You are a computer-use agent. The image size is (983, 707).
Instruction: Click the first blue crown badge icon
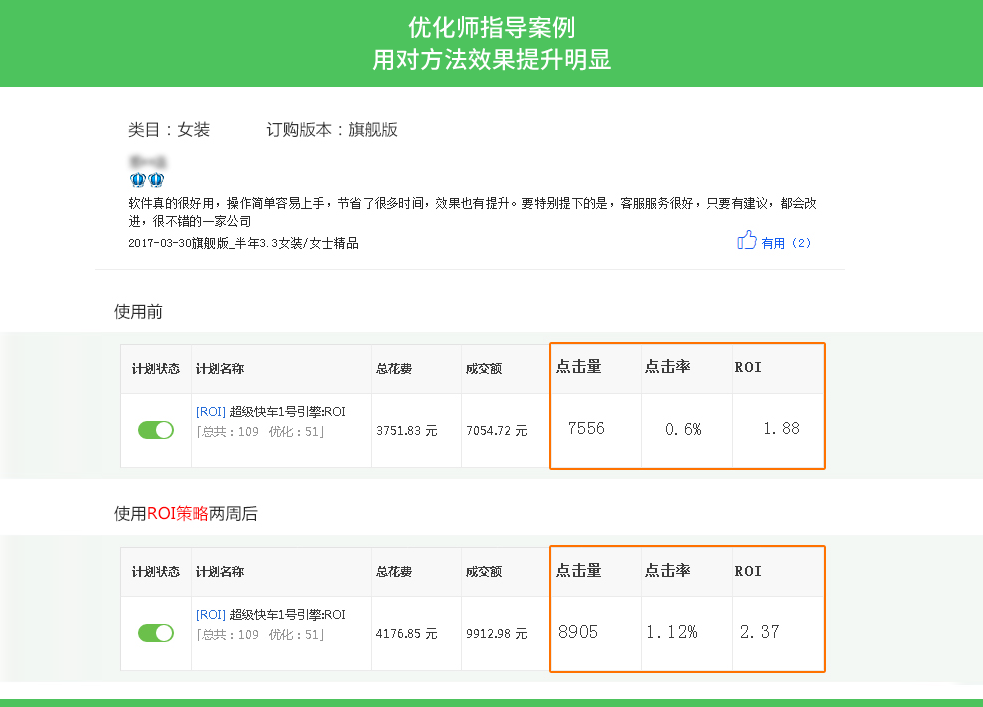click(x=138, y=181)
